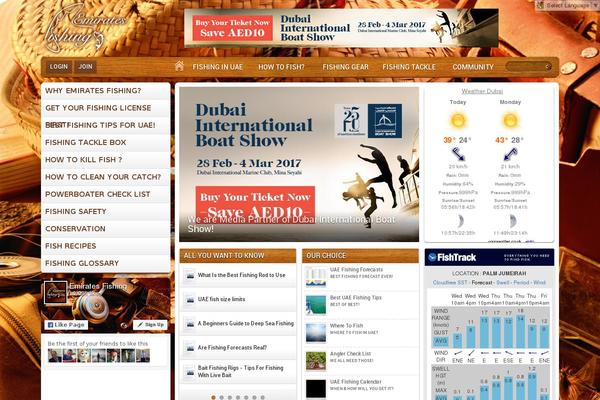The width and height of the screenshot is (600, 400).
Task: Click Emirates Fishing Facebook page title
Action: 98,286
